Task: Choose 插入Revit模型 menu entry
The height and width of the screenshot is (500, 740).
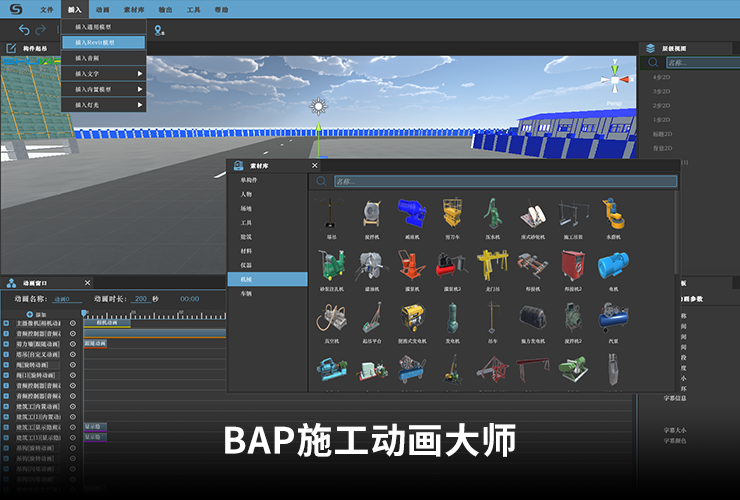Action: pyautogui.click(x=103, y=42)
